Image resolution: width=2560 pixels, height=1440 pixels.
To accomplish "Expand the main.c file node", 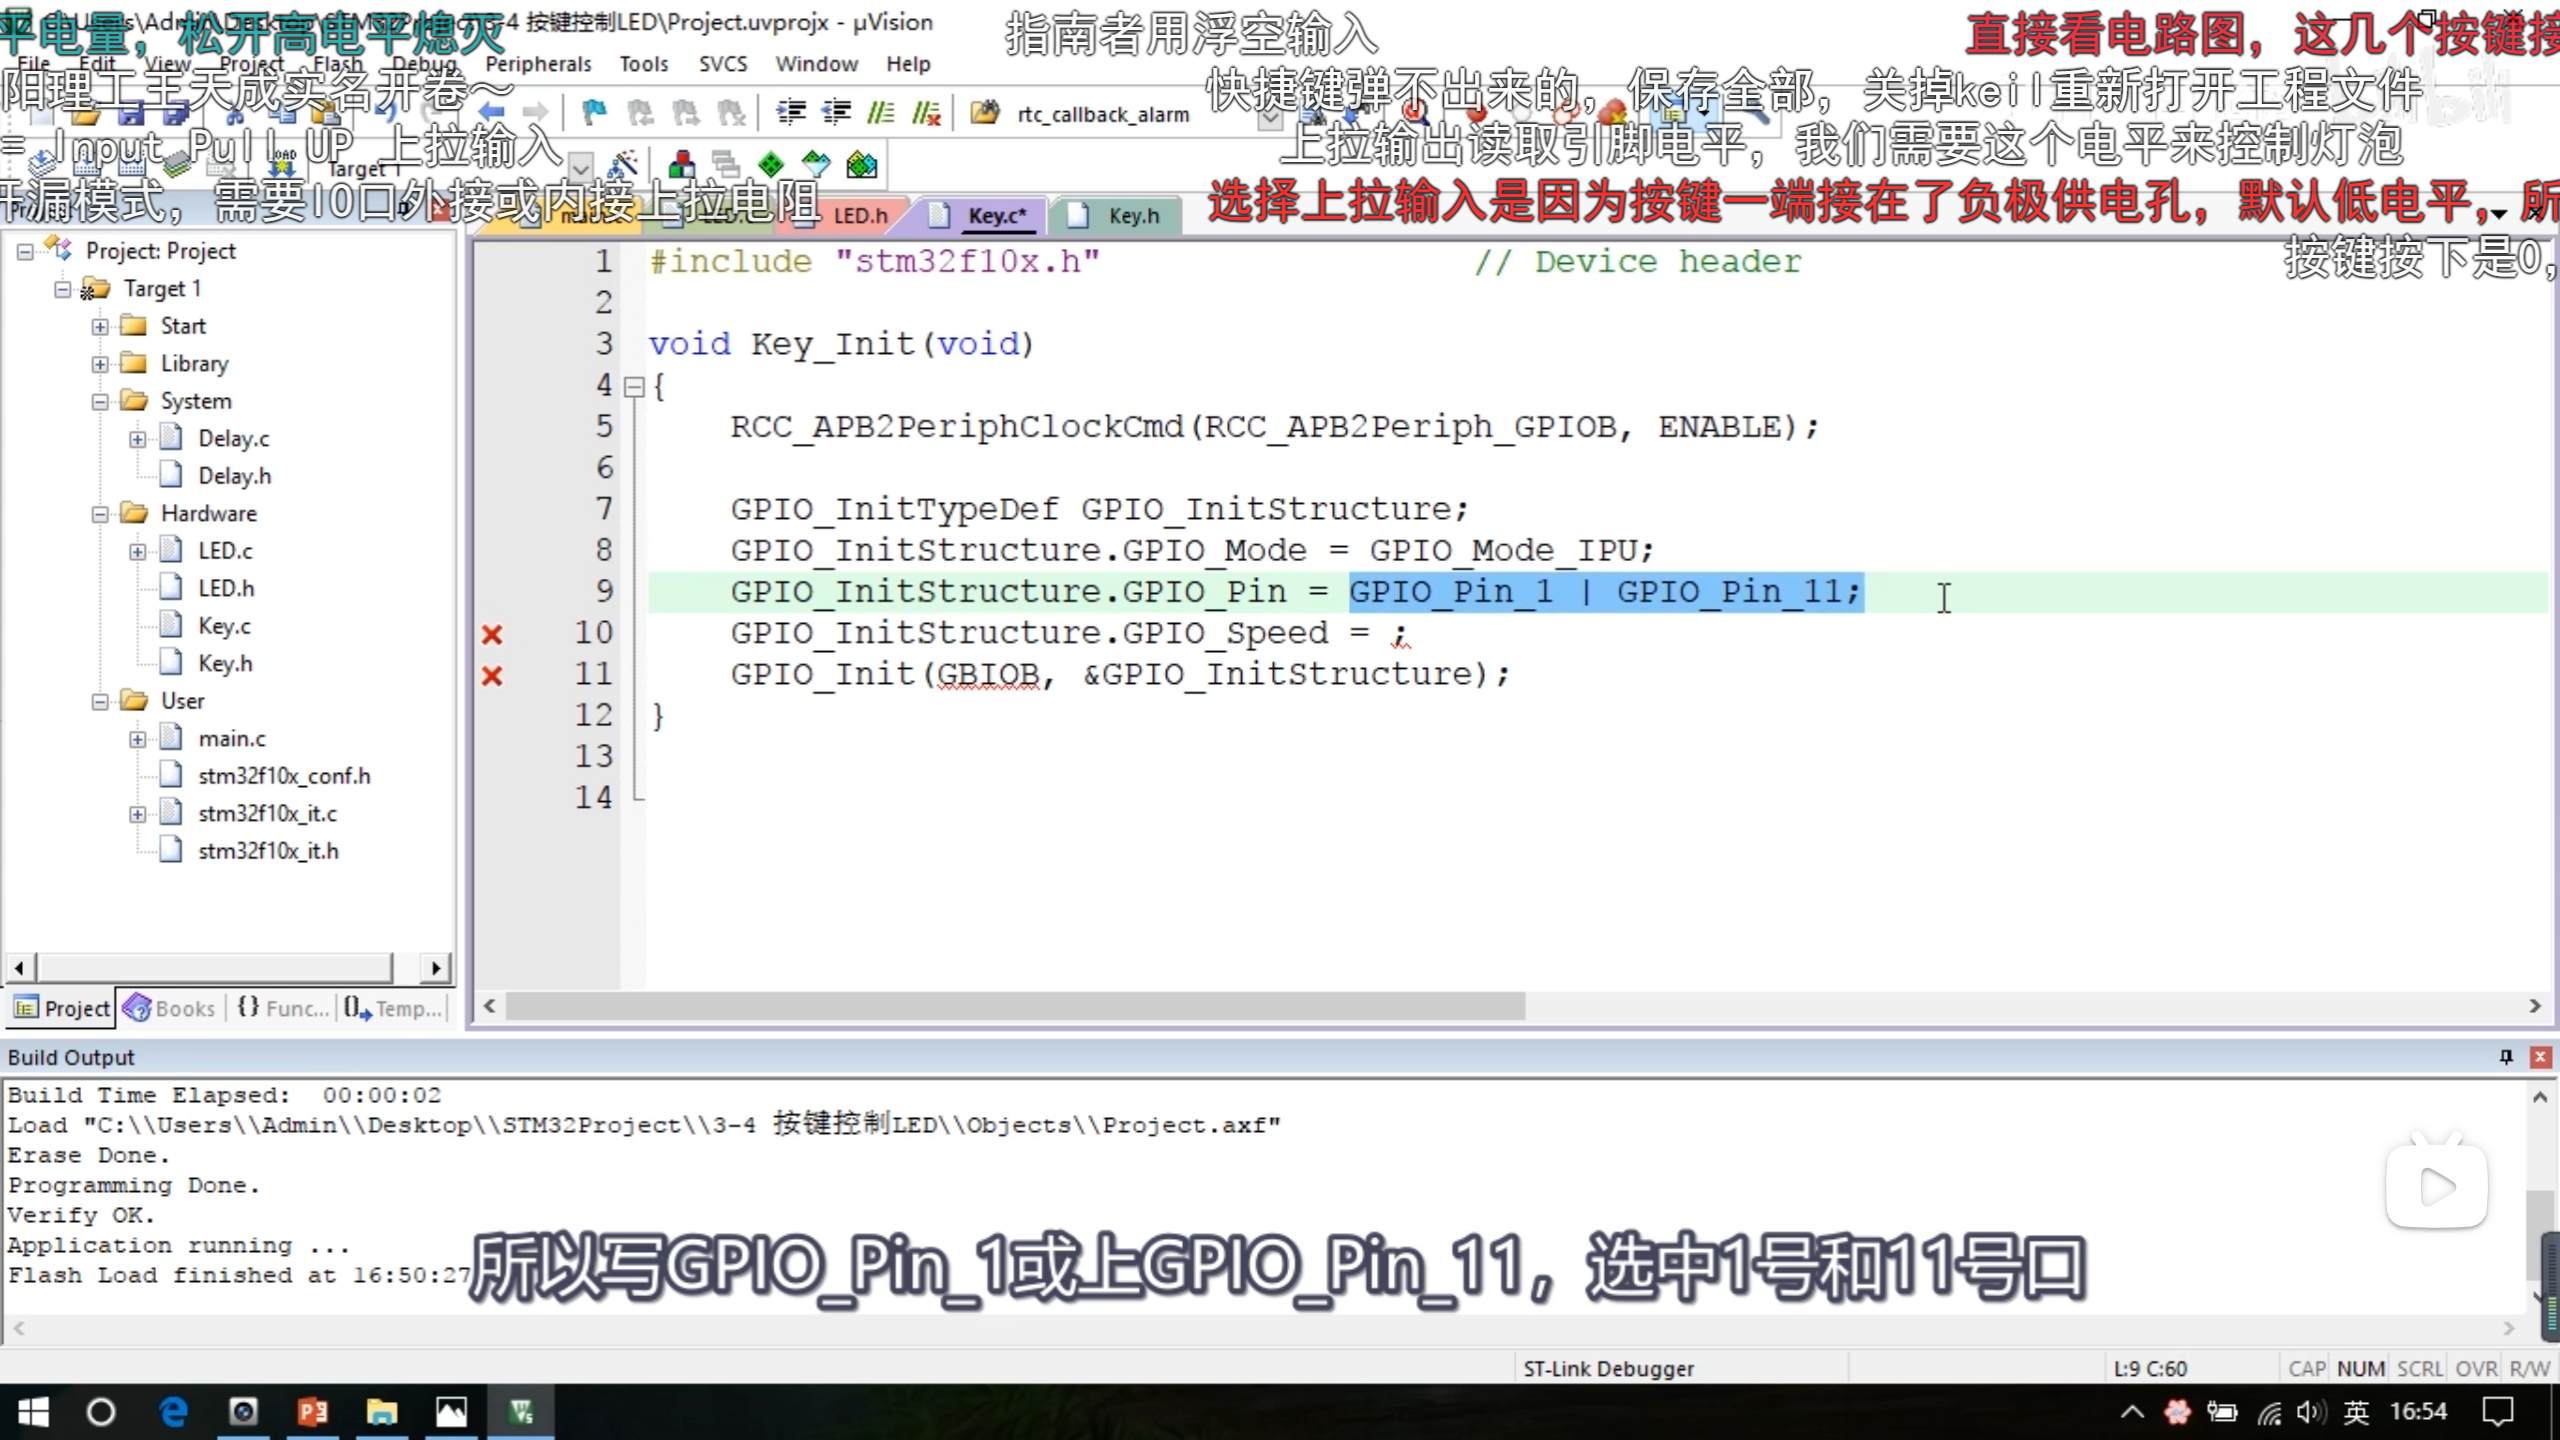I will [x=137, y=739].
